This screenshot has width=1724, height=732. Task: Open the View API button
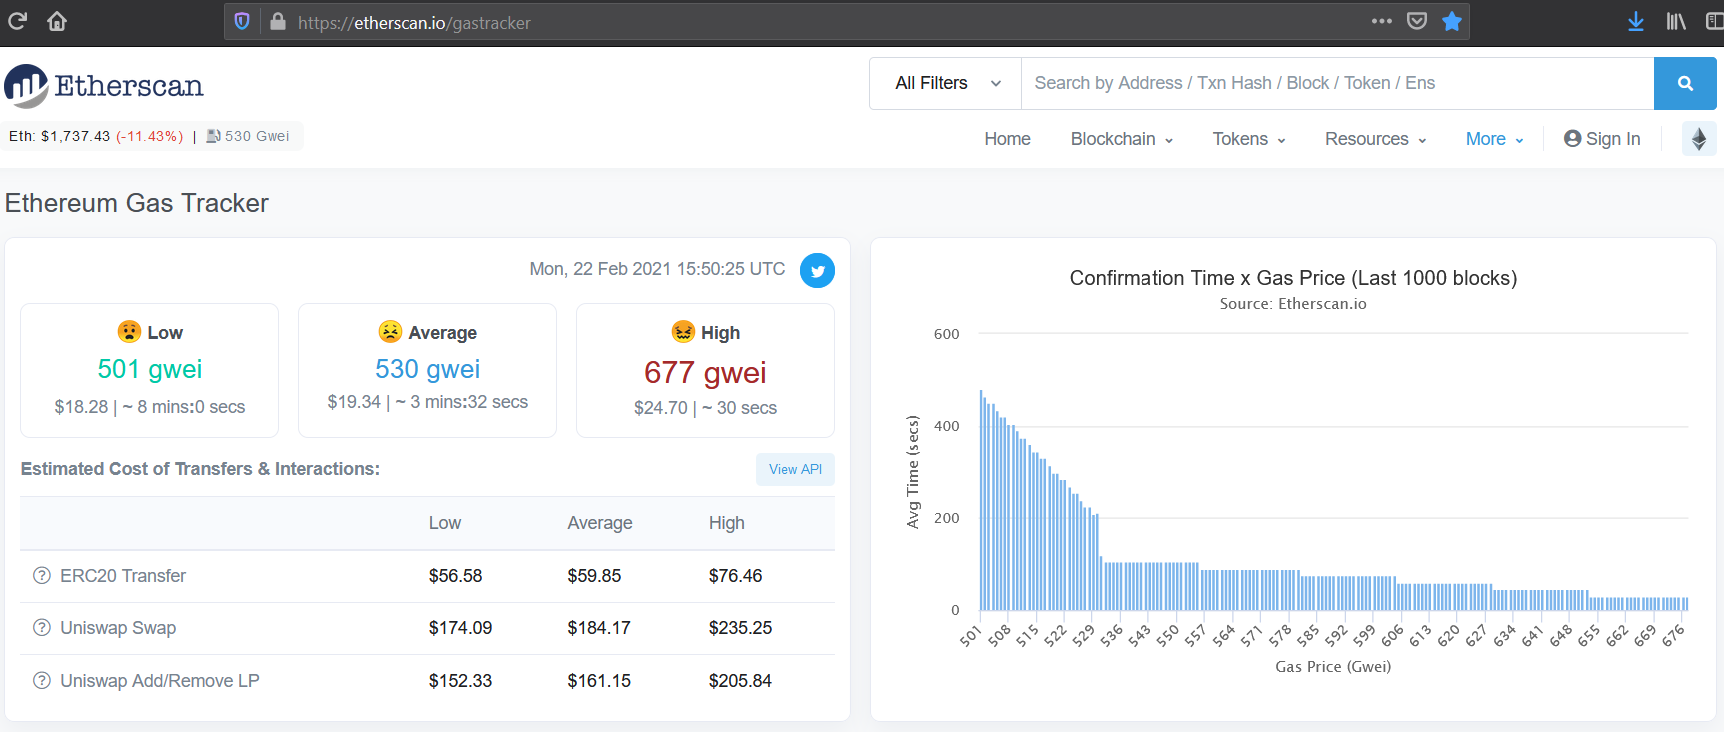click(x=795, y=469)
